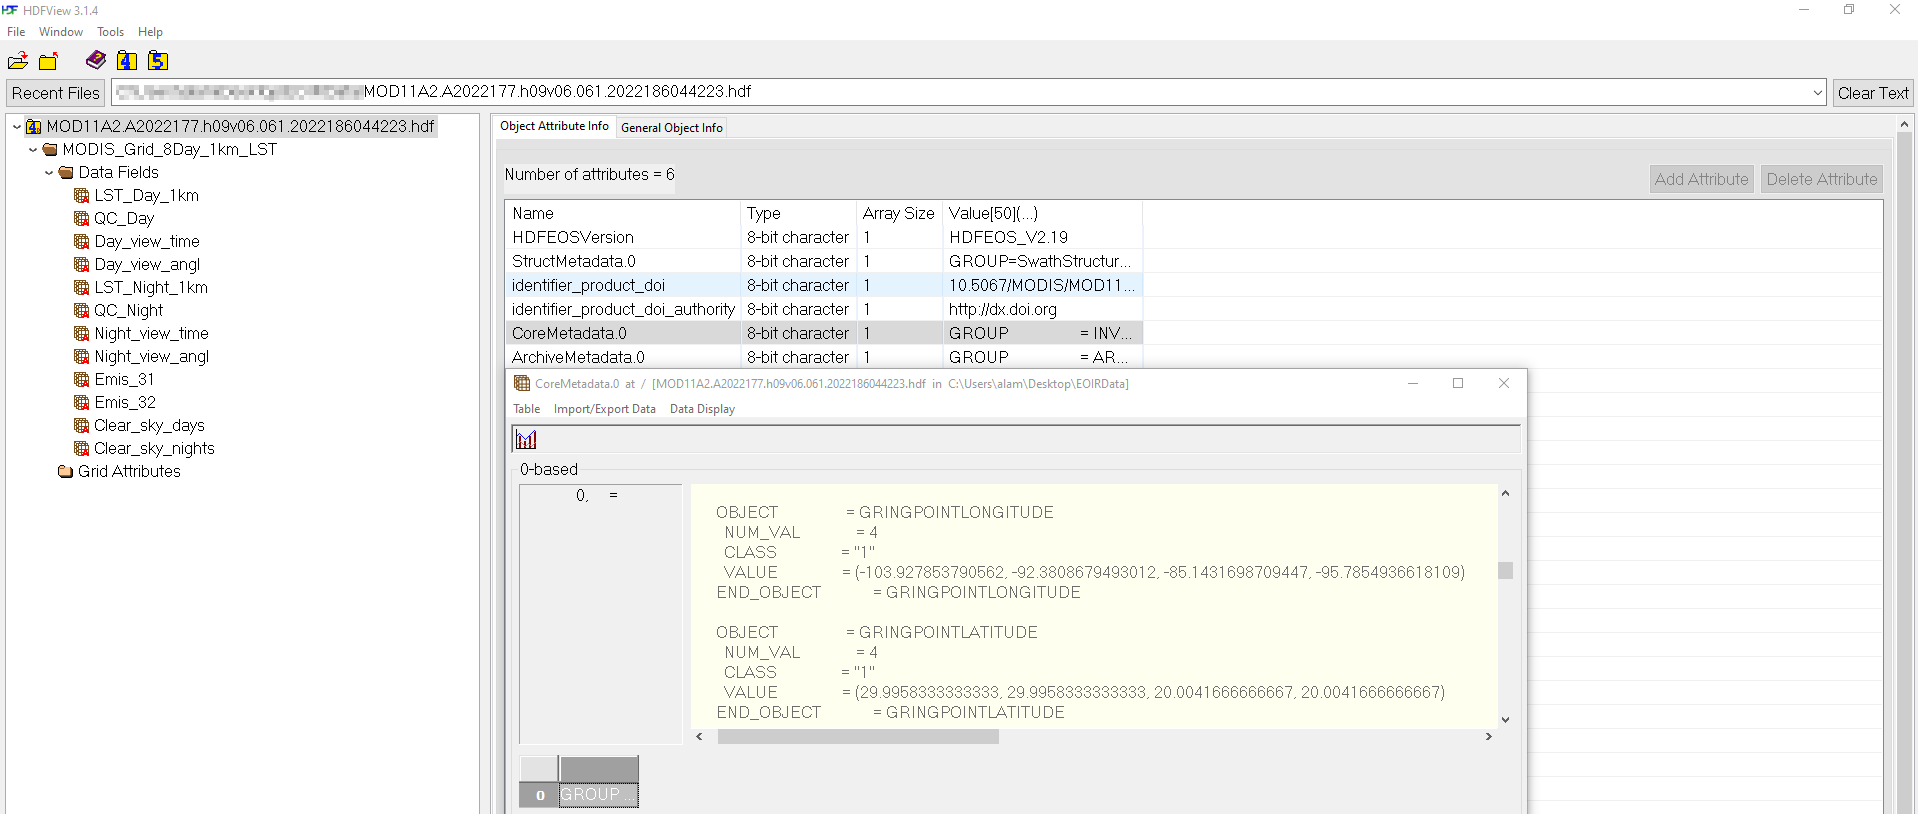Open the User's Guide book icon
The width and height of the screenshot is (1918, 814).
[96, 60]
